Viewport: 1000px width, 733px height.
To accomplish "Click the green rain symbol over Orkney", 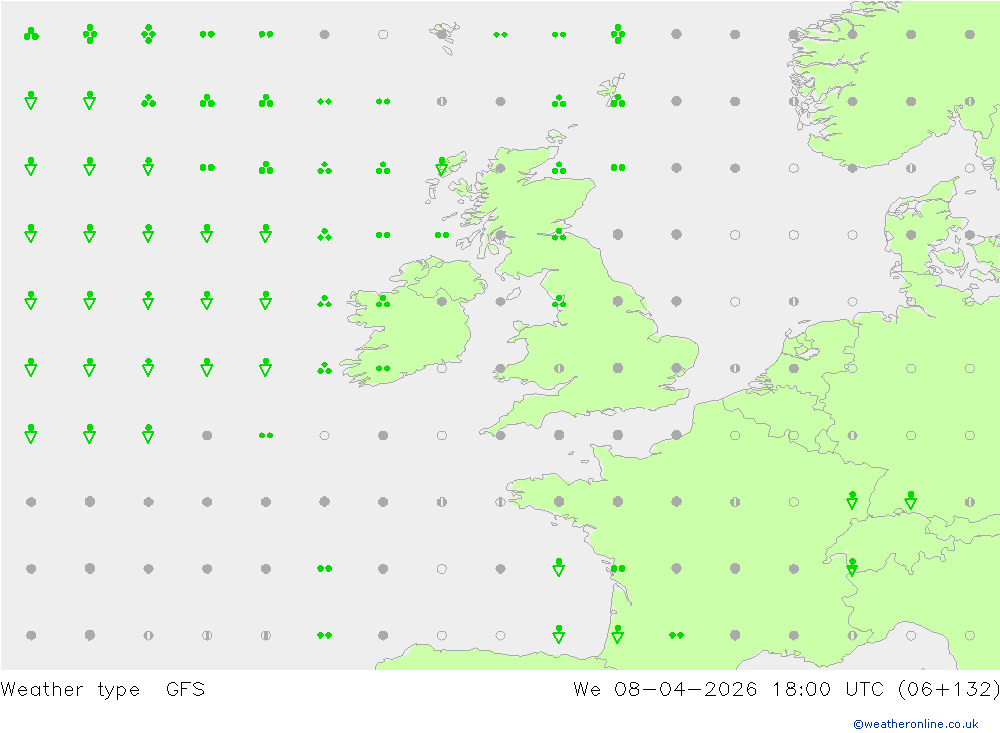I will coord(559,168).
